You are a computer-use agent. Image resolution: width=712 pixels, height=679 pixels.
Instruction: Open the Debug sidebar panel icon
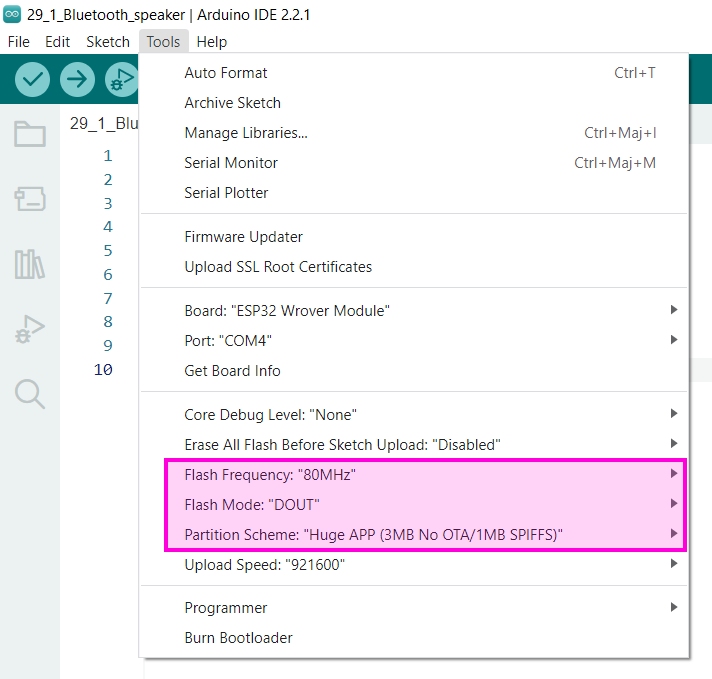coord(30,329)
